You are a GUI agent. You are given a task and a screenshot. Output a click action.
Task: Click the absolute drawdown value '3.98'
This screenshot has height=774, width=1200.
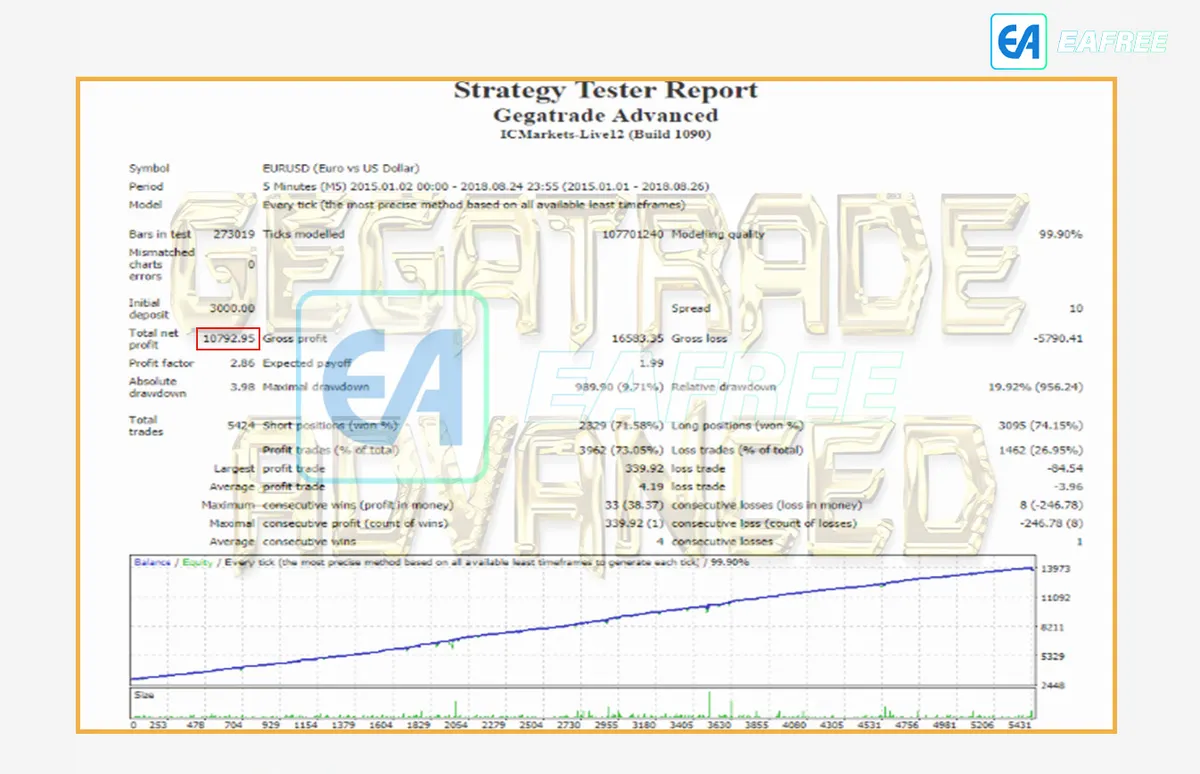pos(243,387)
